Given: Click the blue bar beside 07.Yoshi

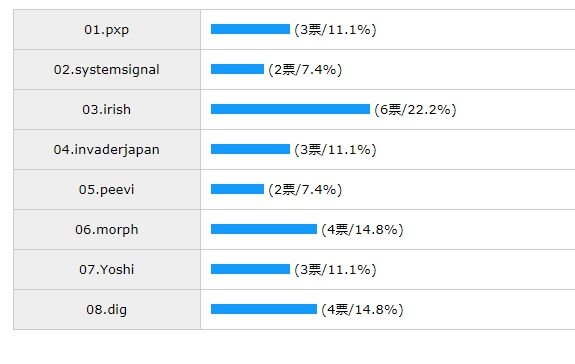Looking at the screenshot, I should click(x=250, y=269).
